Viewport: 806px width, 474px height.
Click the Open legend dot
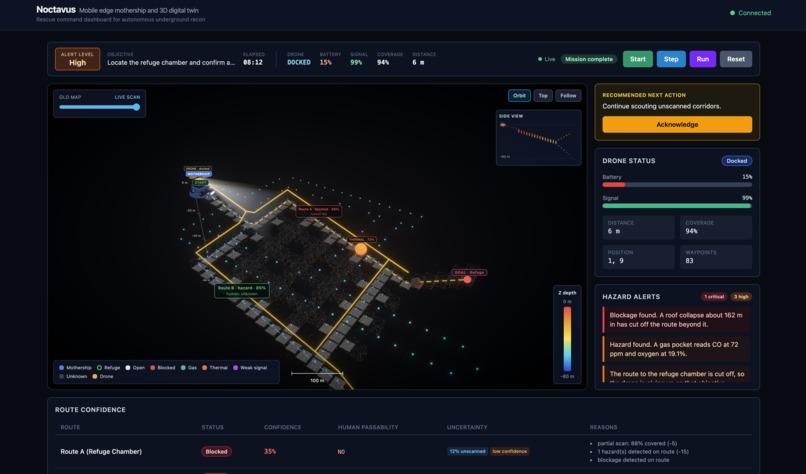point(128,368)
